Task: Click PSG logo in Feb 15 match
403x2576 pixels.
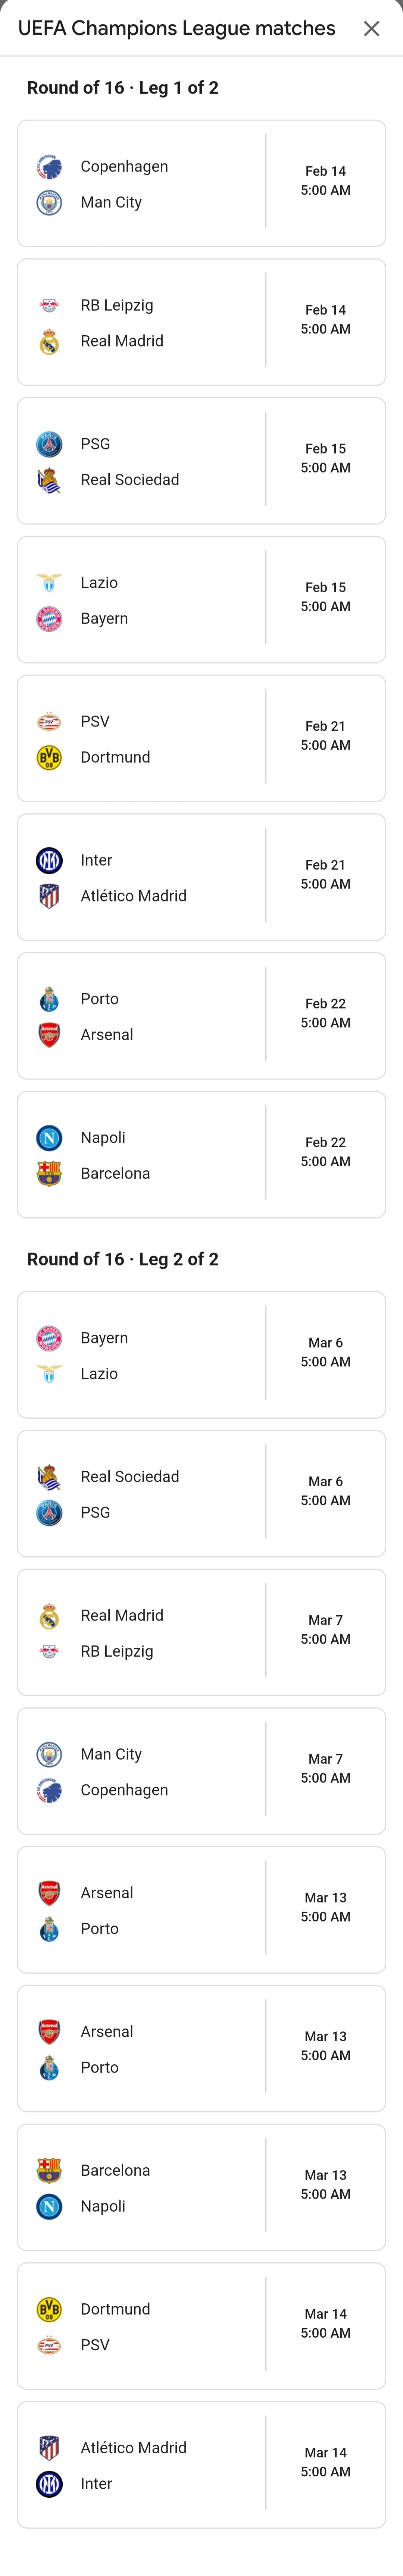Action: 49,444
